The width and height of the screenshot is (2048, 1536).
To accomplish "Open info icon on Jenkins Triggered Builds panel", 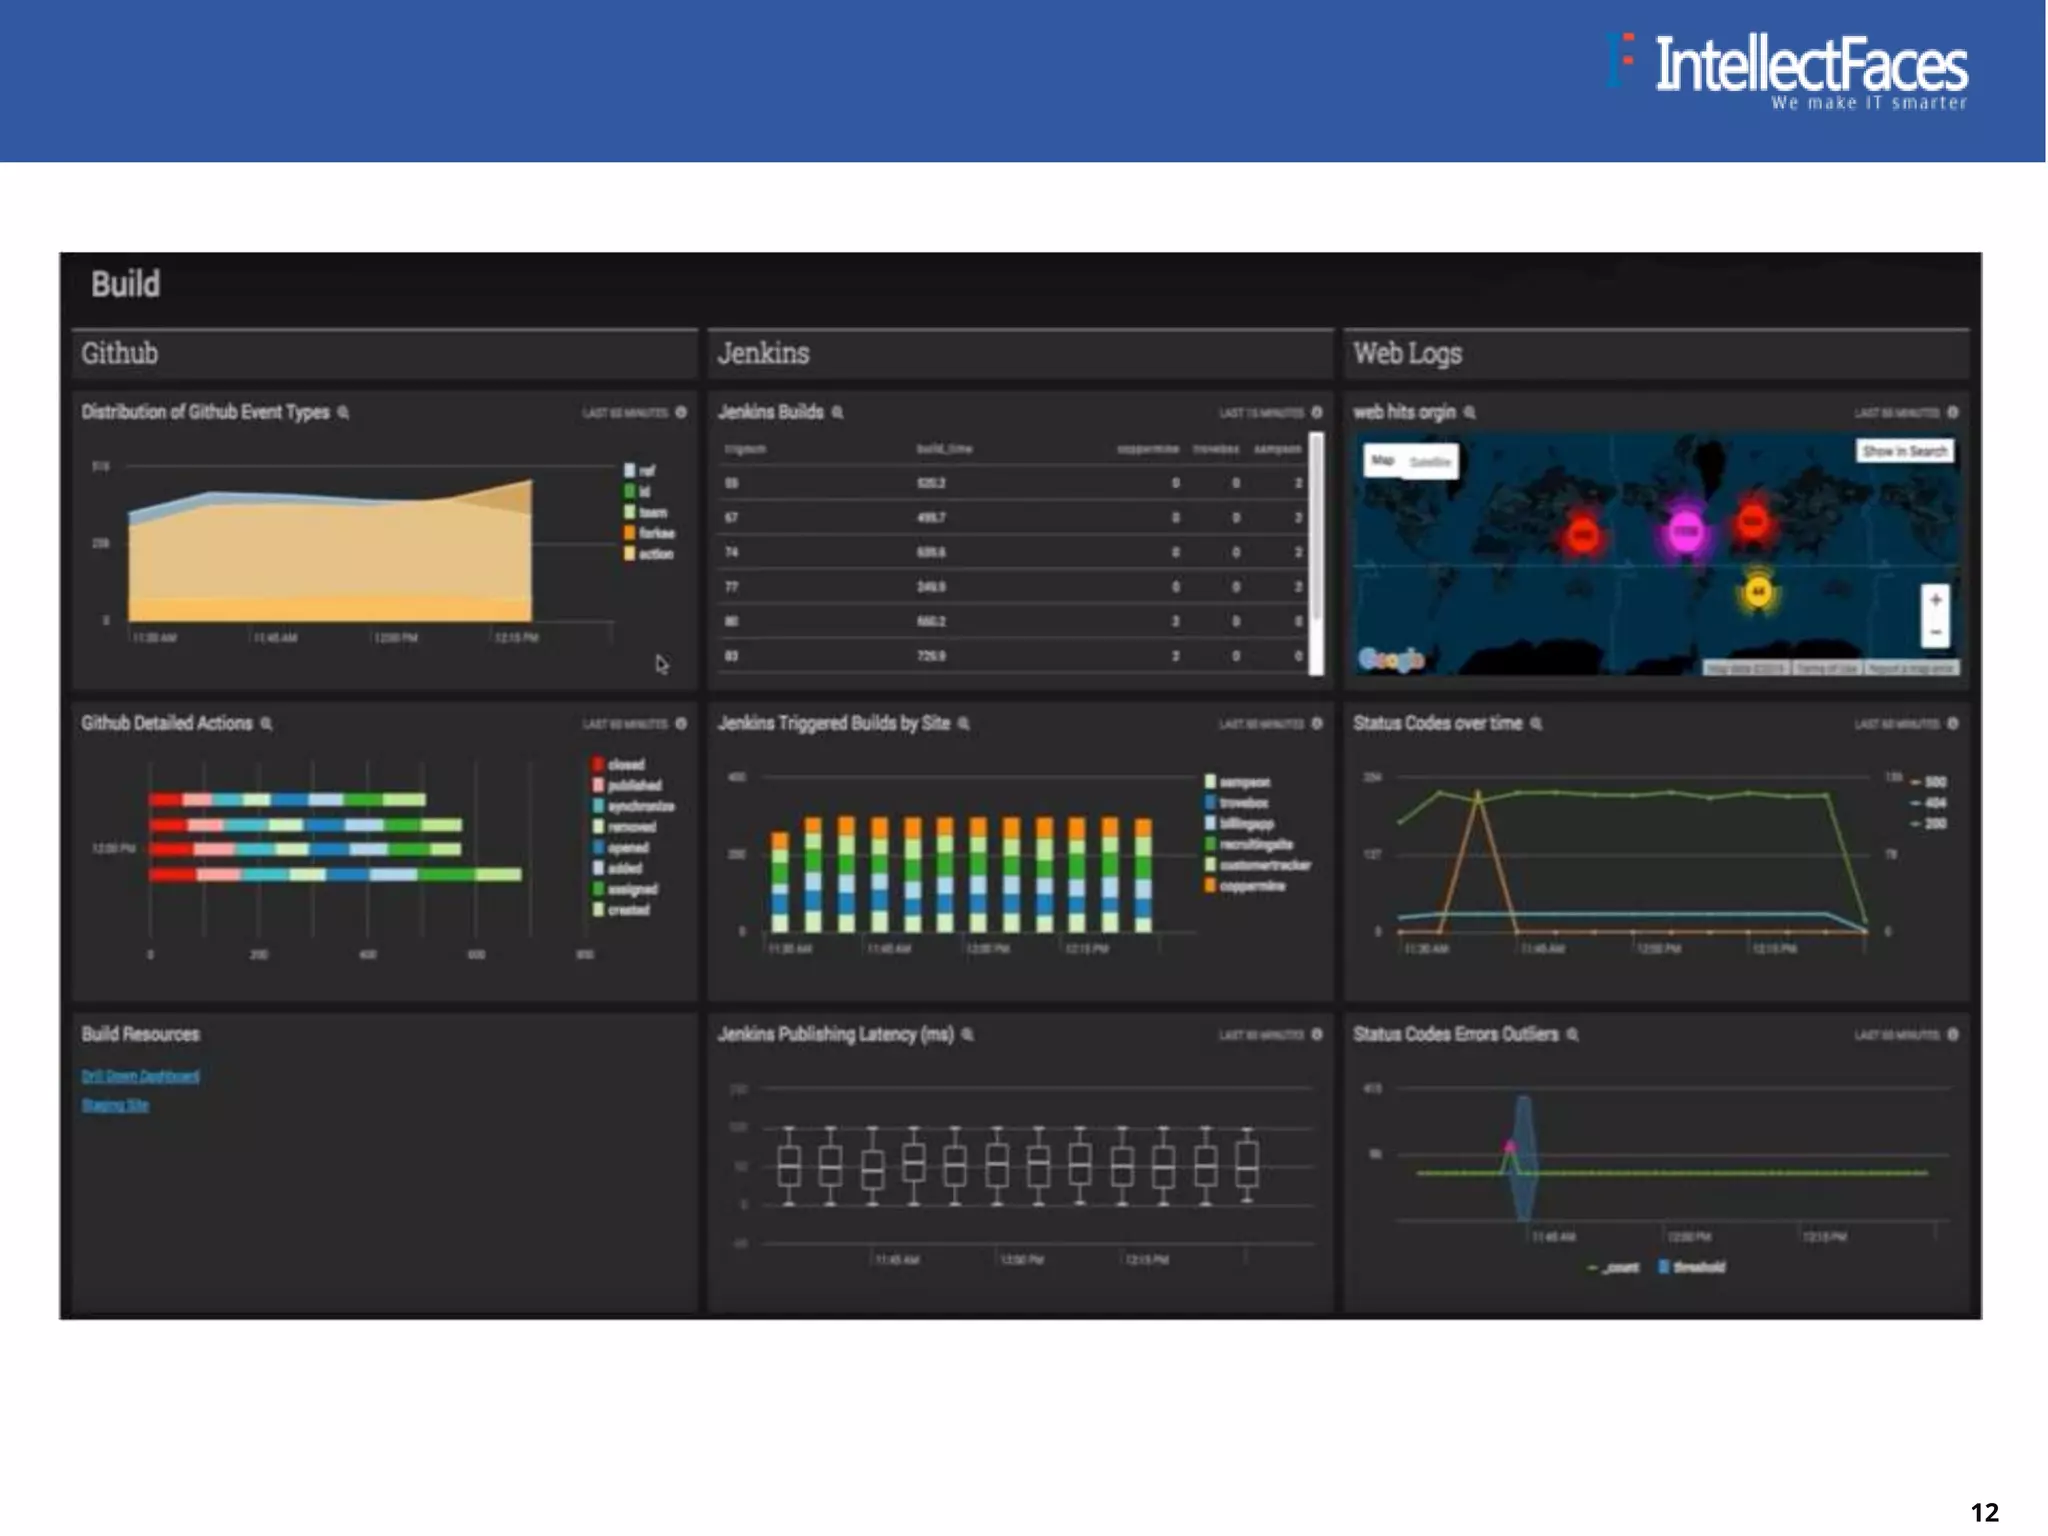I will (x=1317, y=723).
